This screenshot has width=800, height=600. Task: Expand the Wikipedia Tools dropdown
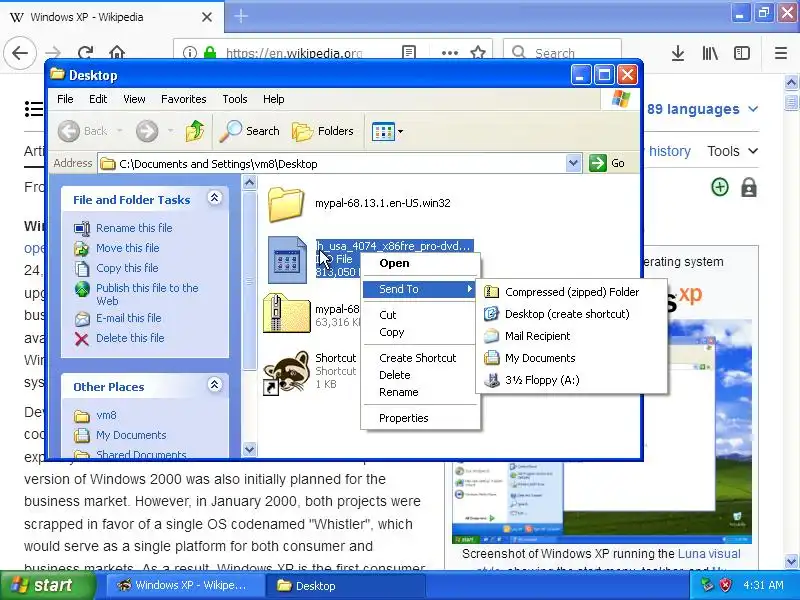(732, 151)
